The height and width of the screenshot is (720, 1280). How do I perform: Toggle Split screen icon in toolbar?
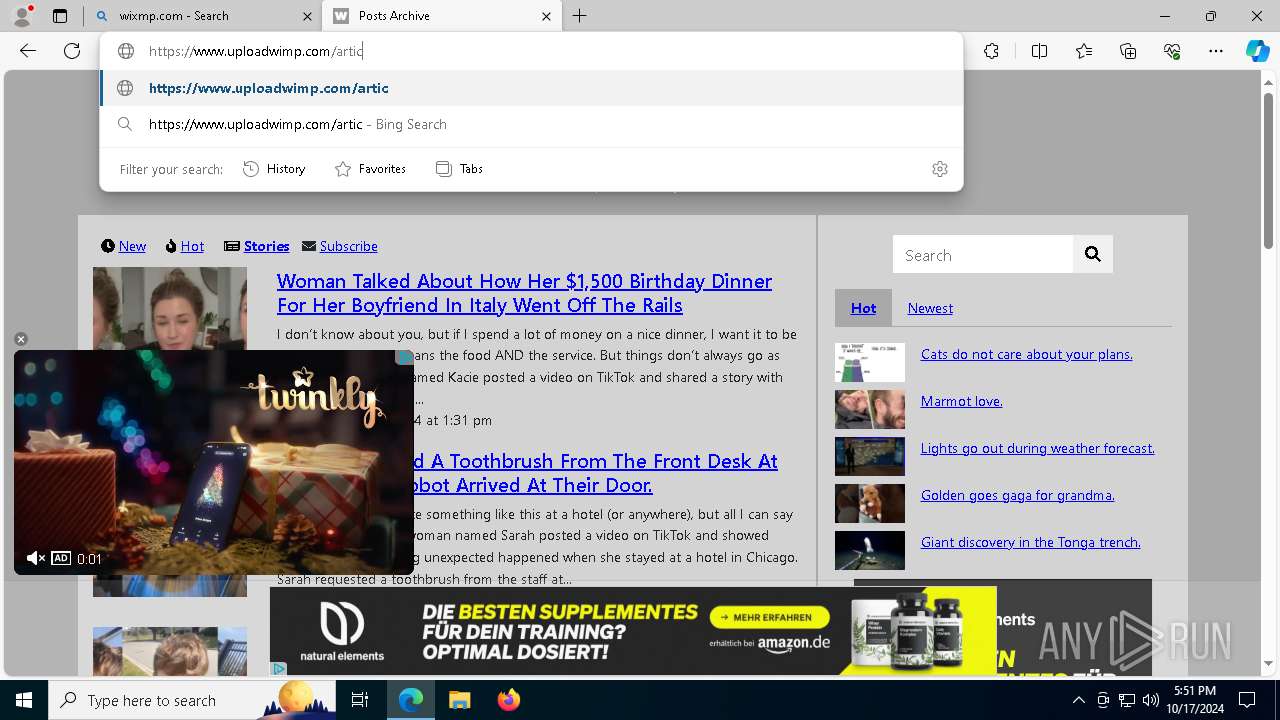tap(1039, 51)
